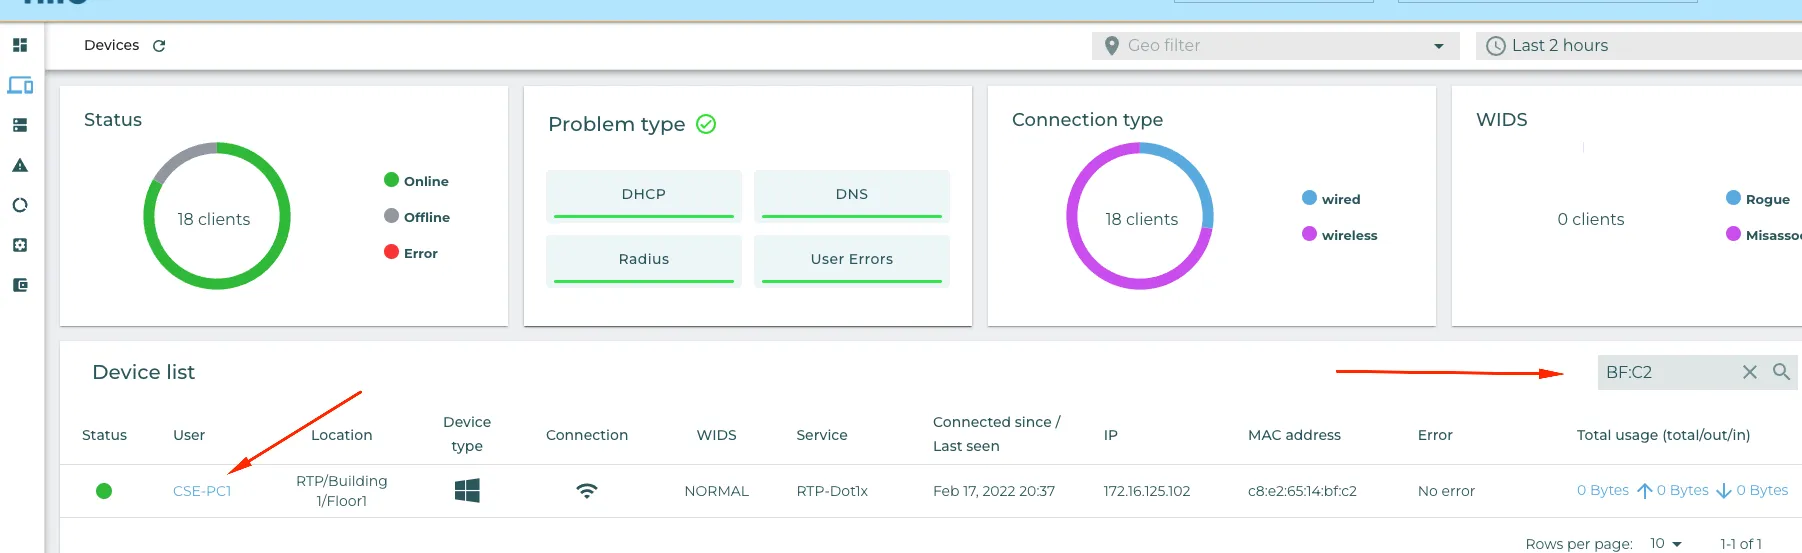Image resolution: width=1802 pixels, height=553 pixels.
Task: Refresh the Devices page
Action: [x=159, y=46]
